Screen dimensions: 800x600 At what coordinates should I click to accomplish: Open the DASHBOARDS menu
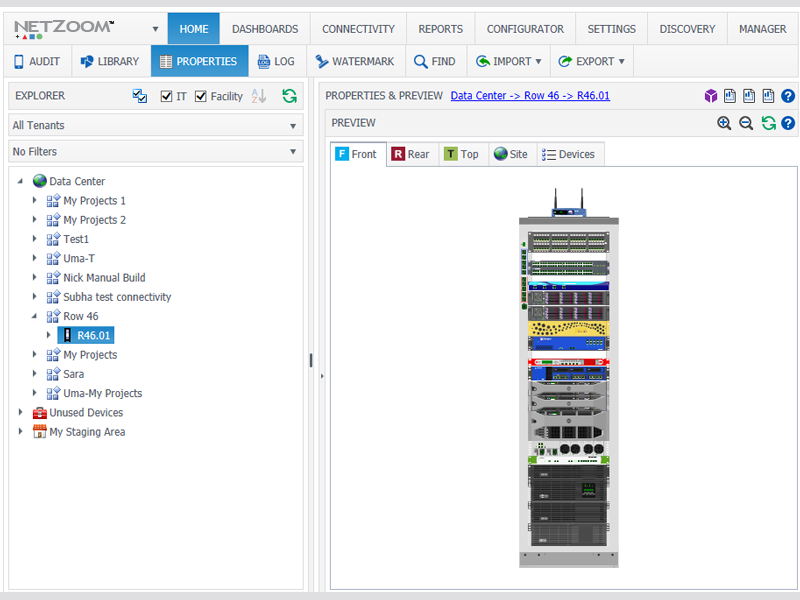(265, 29)
